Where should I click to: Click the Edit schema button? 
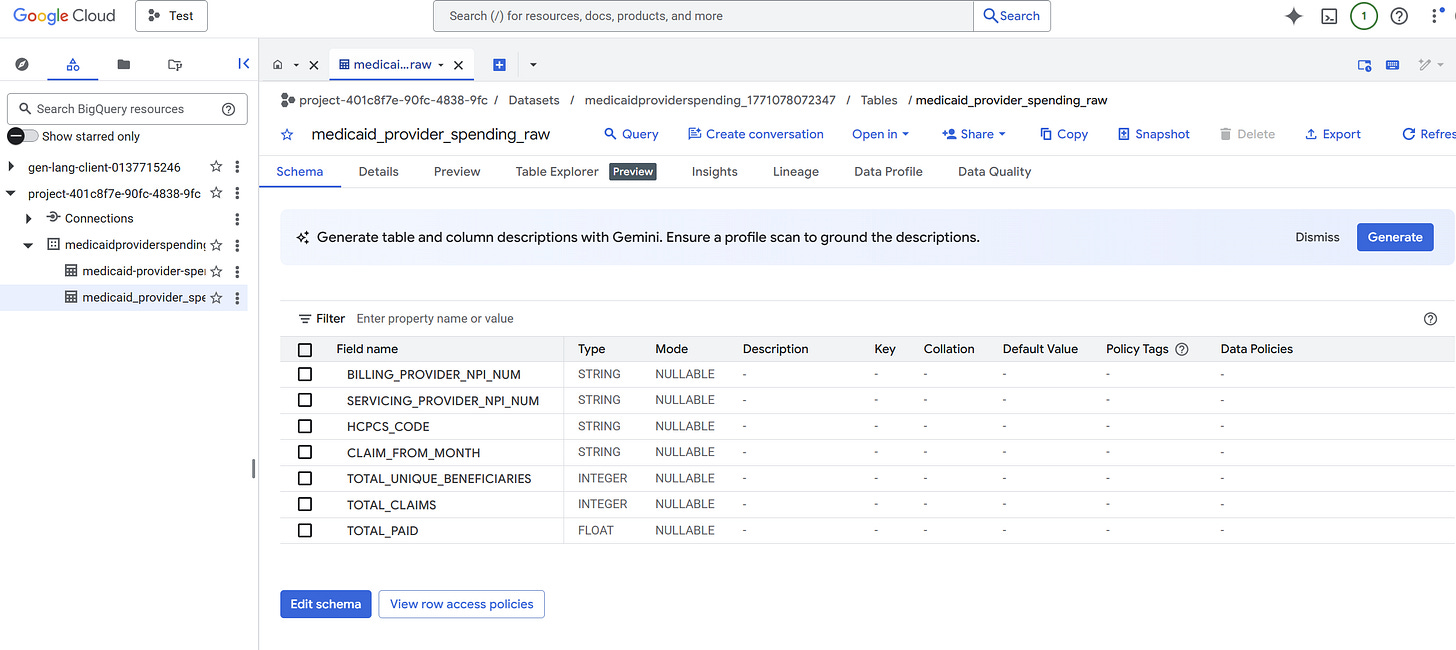[326, 604]
